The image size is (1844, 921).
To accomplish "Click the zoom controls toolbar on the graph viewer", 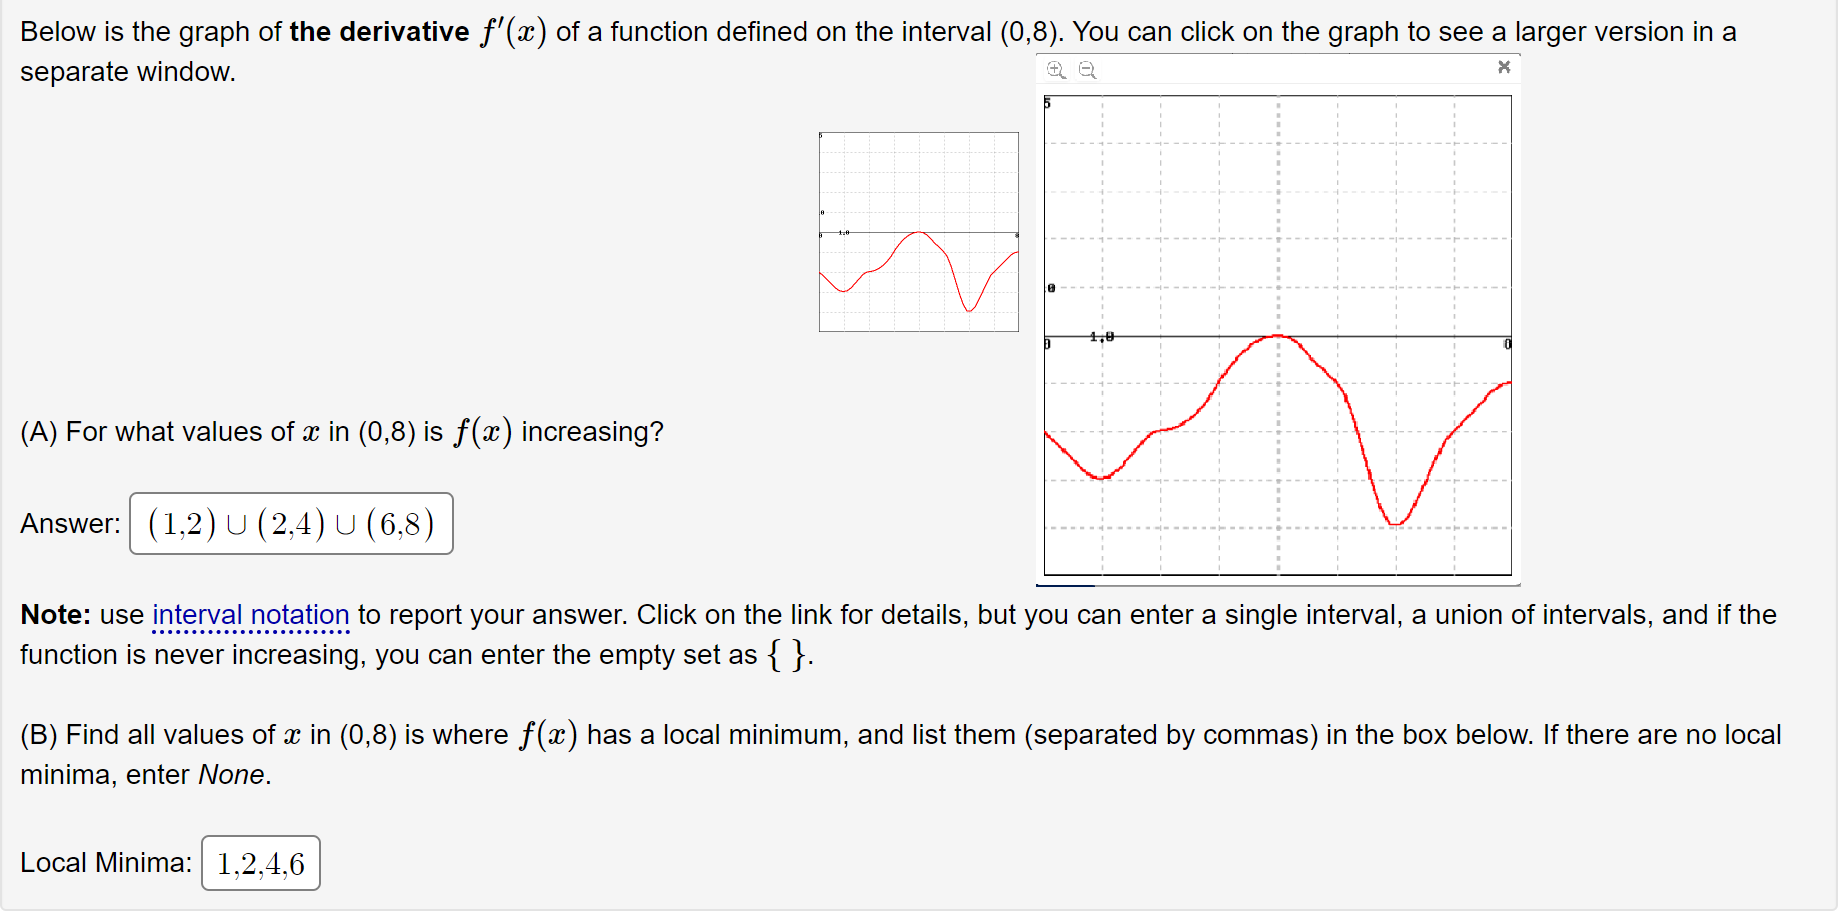I will point(1070,69).
